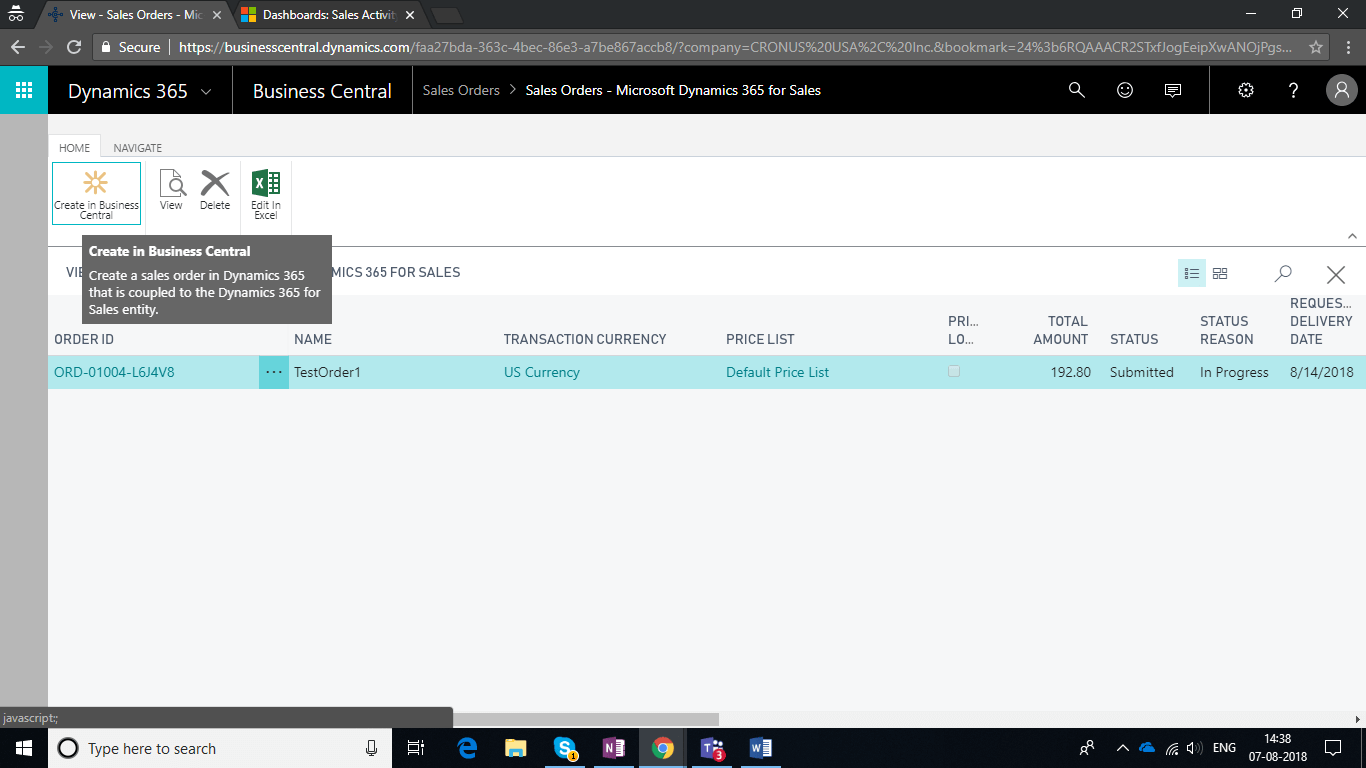Expand the Dynamics 365 dropdown chevron
The width and height of the screenshot is (1366, 768).
206,91
